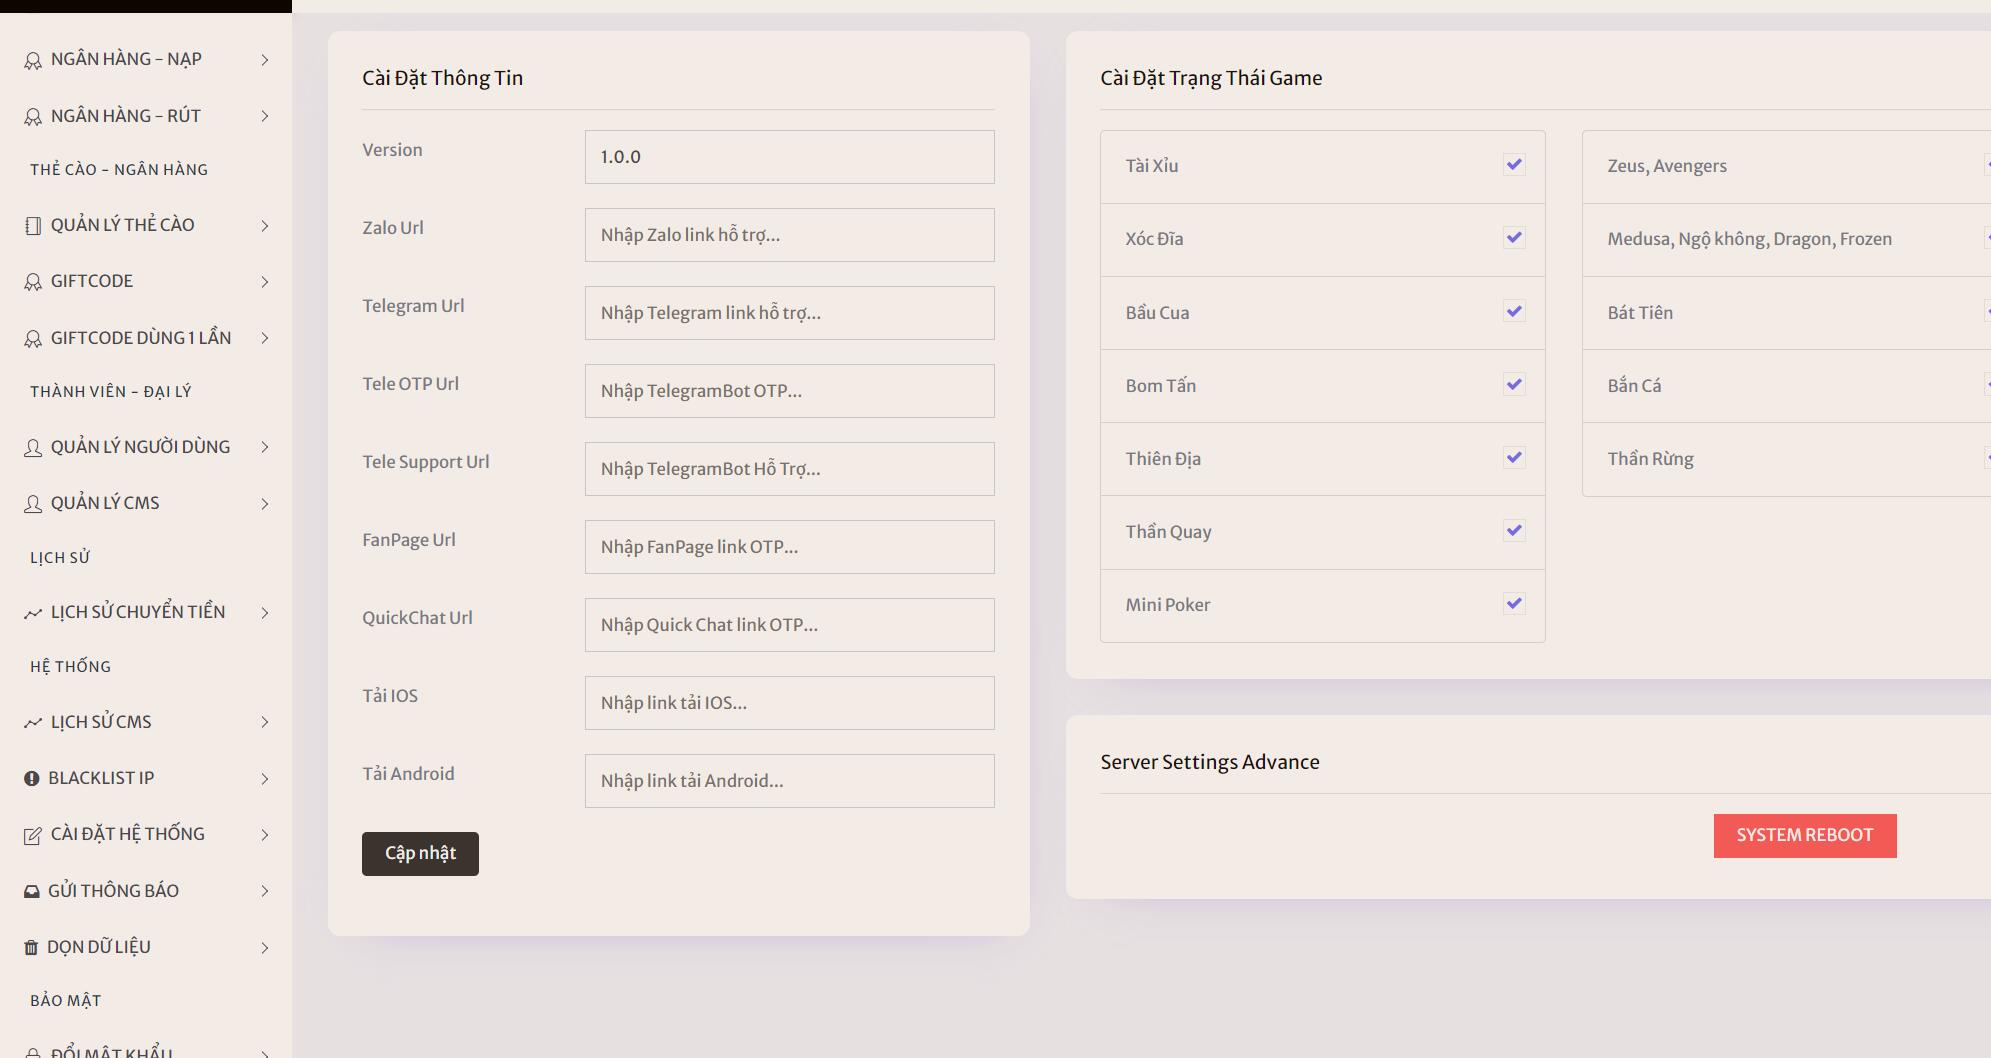Click the Server Settings Advance heading
Image resolution: width=1991 pixels, height=1058 pixels.
click(1210, 762)
